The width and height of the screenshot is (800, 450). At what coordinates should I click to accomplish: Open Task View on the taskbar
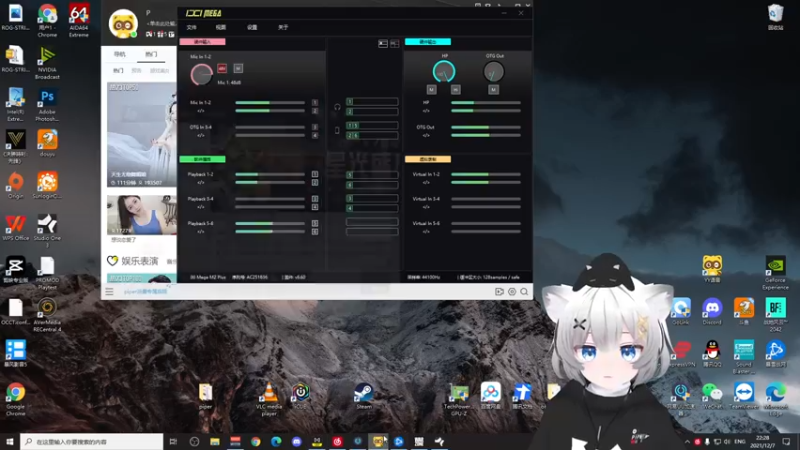coord(173,441)
